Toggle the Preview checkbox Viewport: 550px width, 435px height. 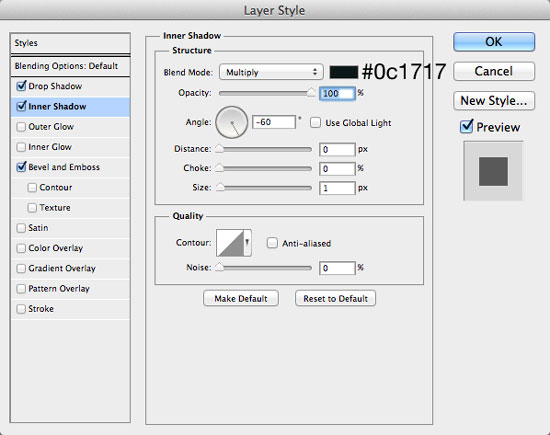click(x=466, y=127)
